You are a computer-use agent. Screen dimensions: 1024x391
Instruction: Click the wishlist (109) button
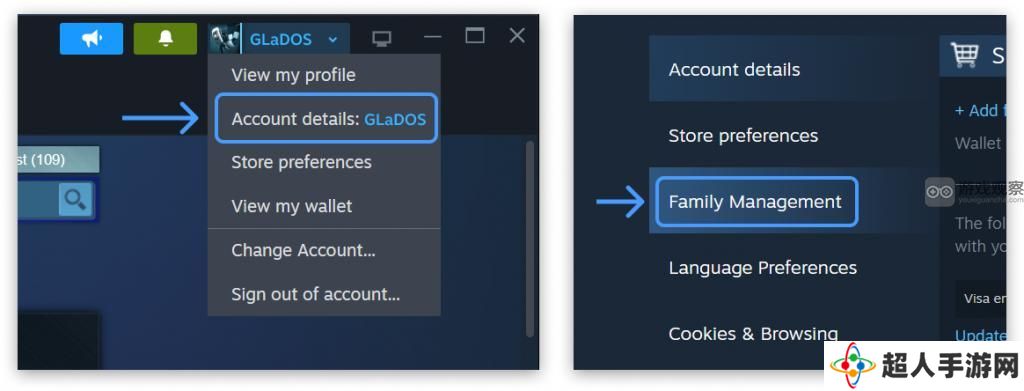(x=59, y=159)
